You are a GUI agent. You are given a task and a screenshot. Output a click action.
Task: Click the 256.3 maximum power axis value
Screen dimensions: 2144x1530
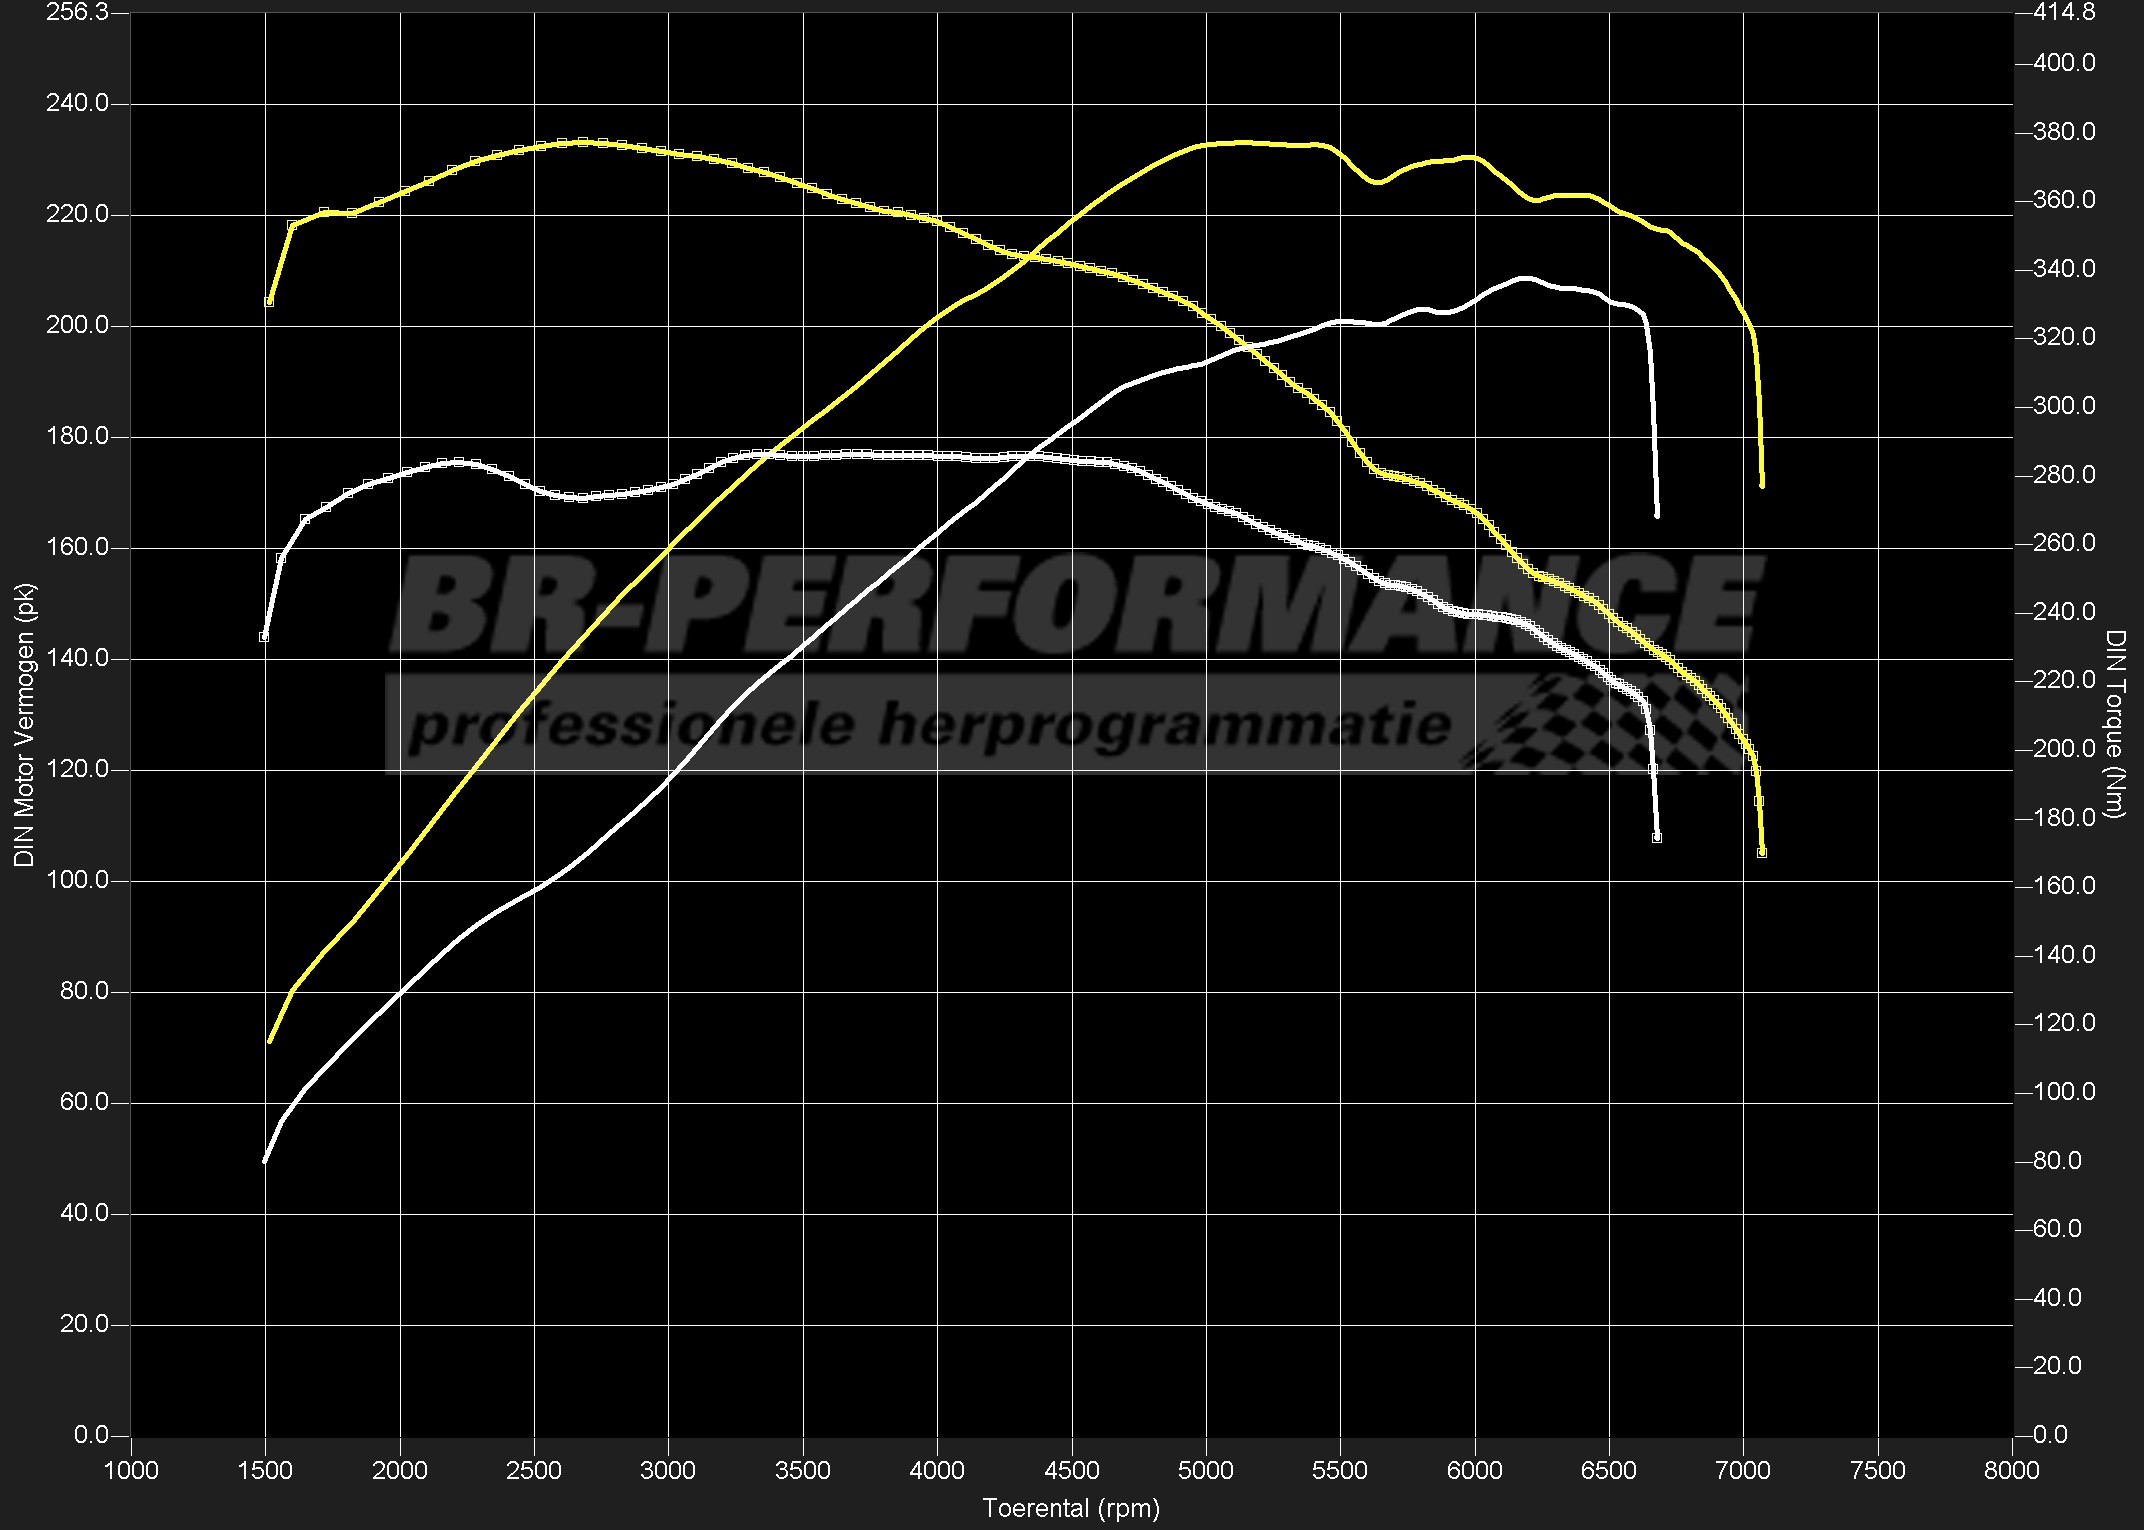click(x=79, y=12)
